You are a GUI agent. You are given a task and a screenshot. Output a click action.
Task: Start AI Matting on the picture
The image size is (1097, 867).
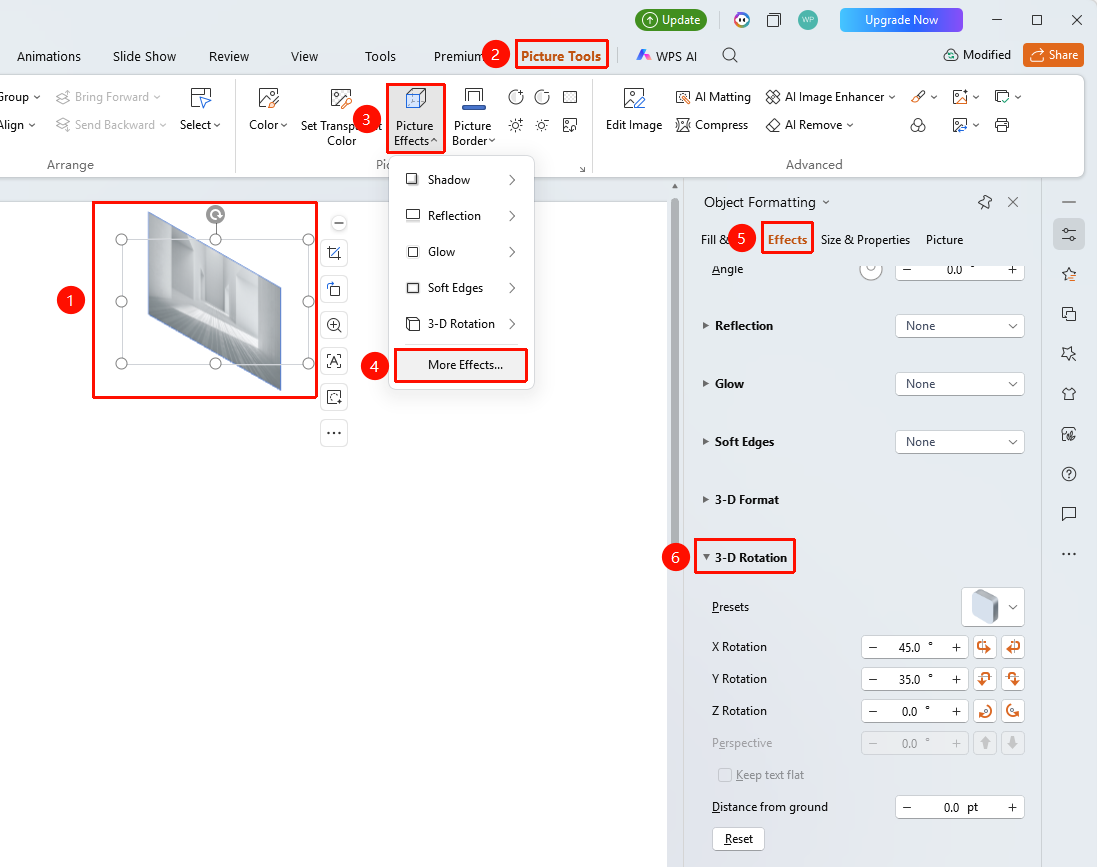pyautogui.click(x=713, y=97)
